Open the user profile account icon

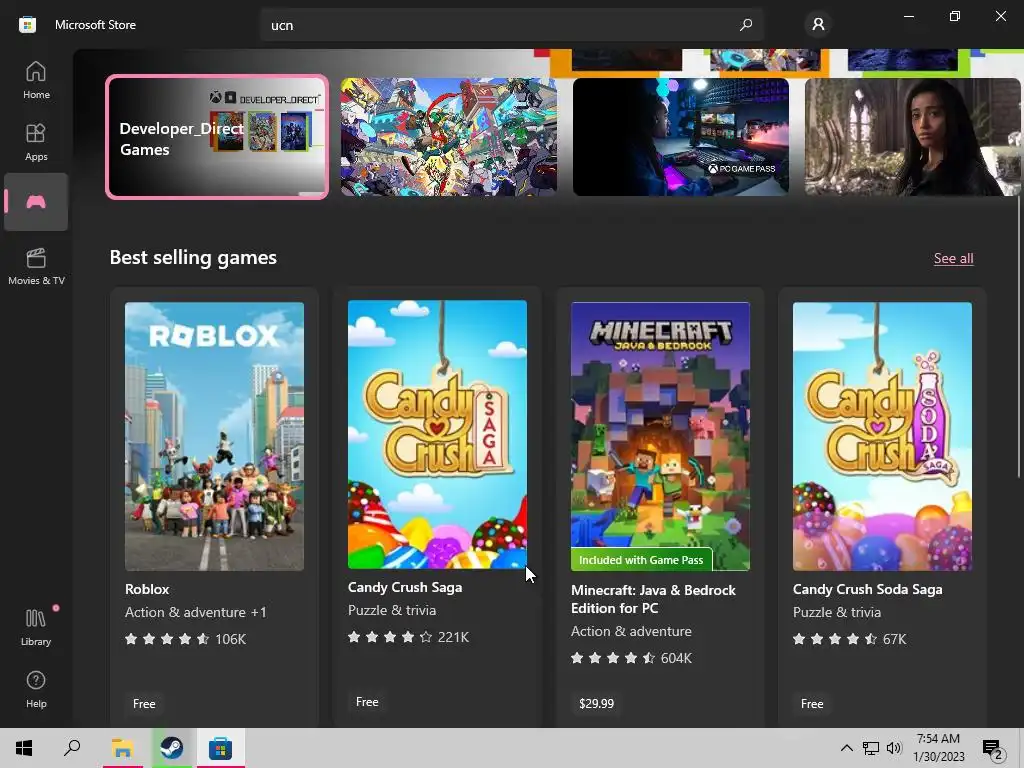click(818, 25)
